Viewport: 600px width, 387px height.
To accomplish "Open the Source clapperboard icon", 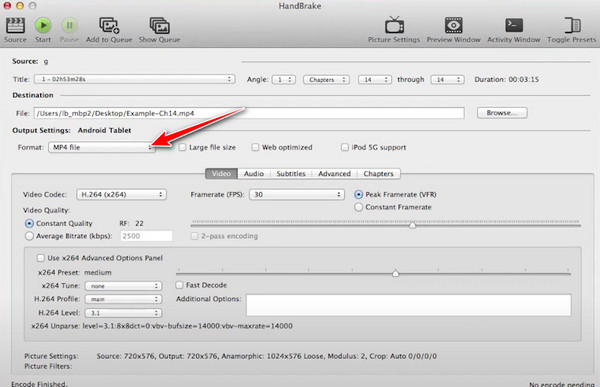I will point(15,26).
